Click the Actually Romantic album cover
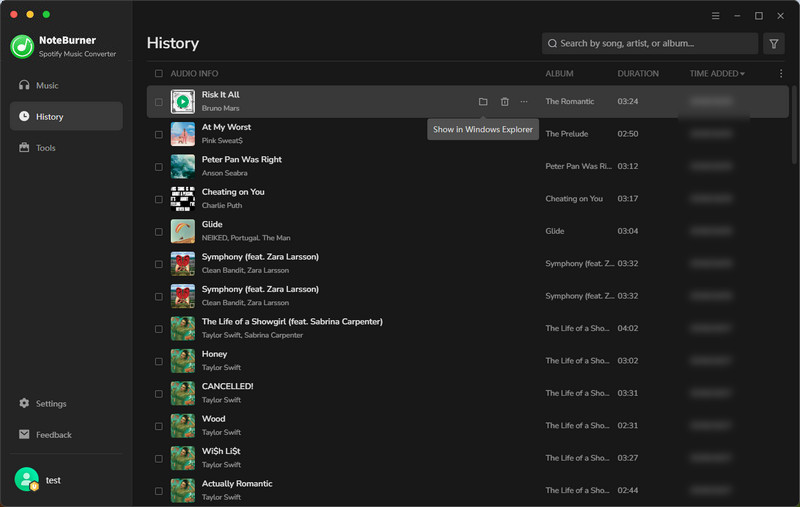This screenshot has width=800, height=507. pos(183,490)
